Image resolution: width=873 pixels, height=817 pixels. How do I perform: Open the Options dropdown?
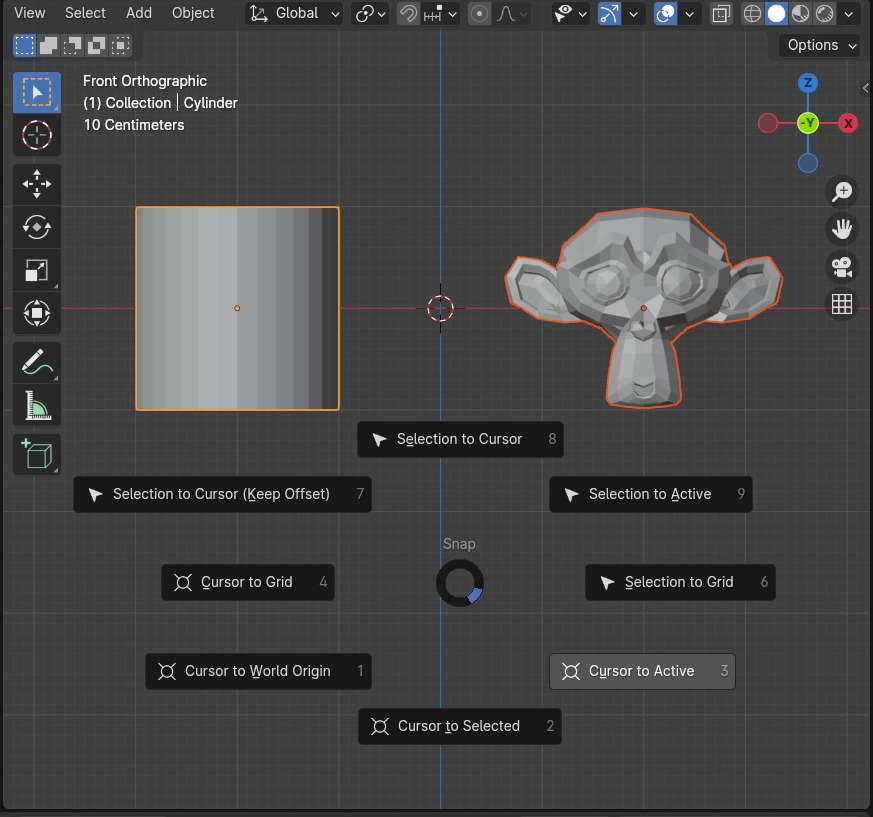[x=822, y=45]
